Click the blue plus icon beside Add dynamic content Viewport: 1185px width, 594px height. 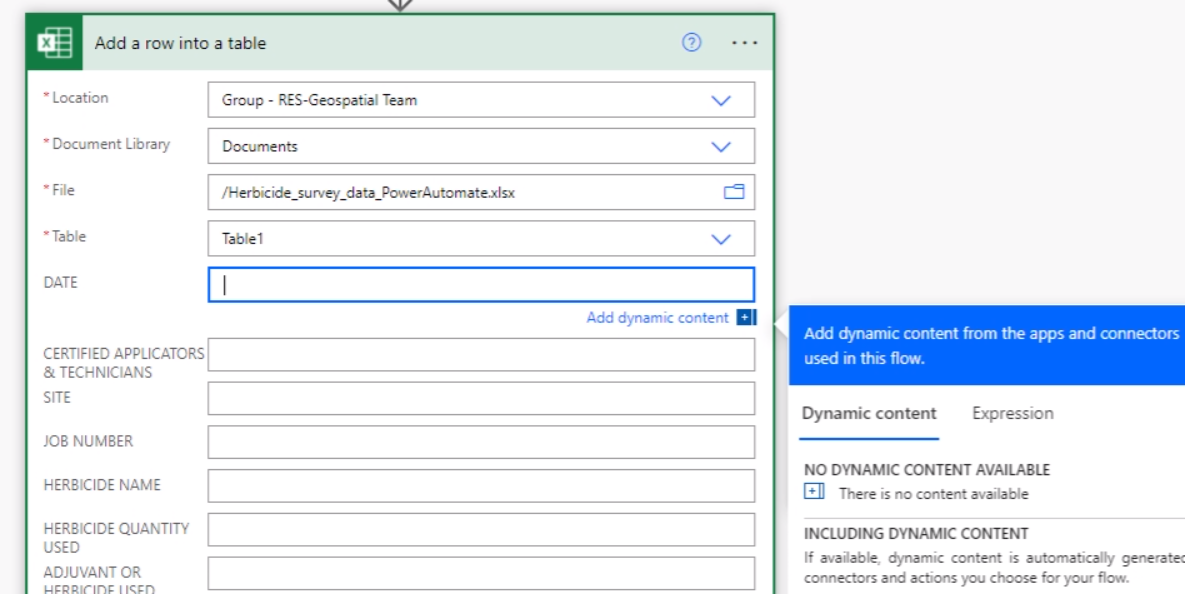745,318
